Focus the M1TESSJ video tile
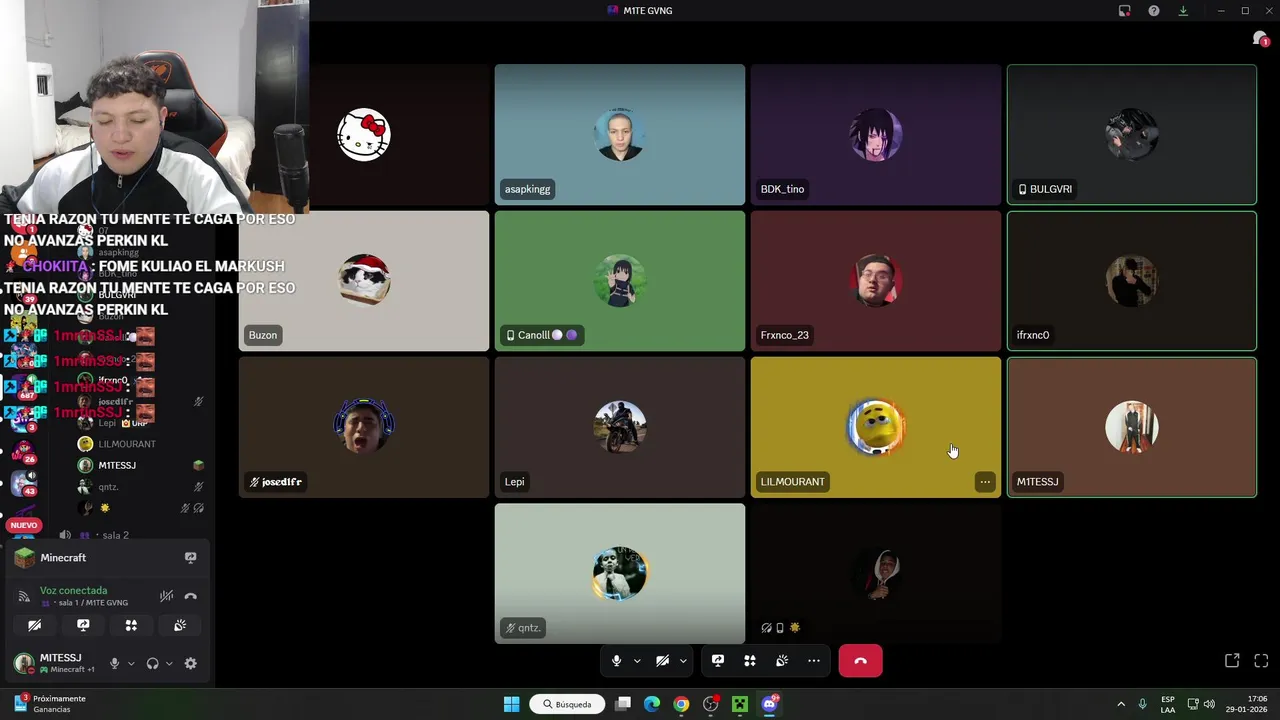 tap(1132, 427)
